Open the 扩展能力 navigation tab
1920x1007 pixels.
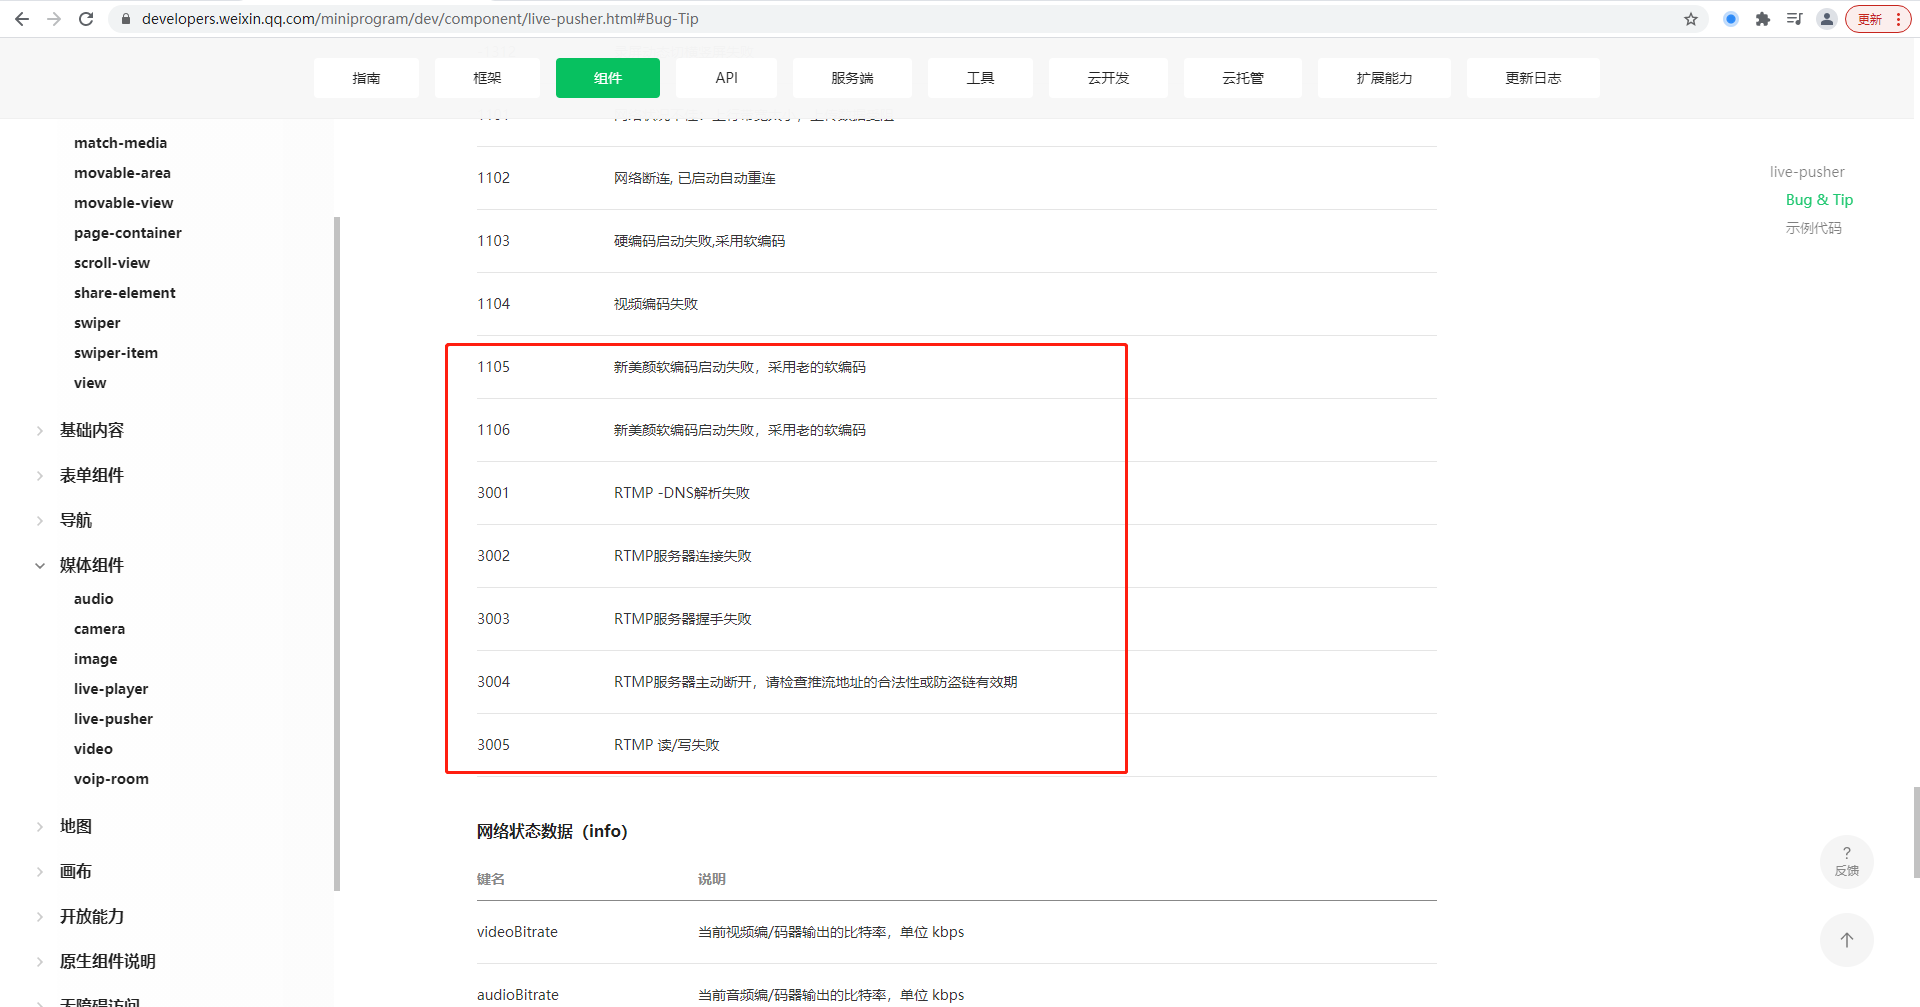1384,78
